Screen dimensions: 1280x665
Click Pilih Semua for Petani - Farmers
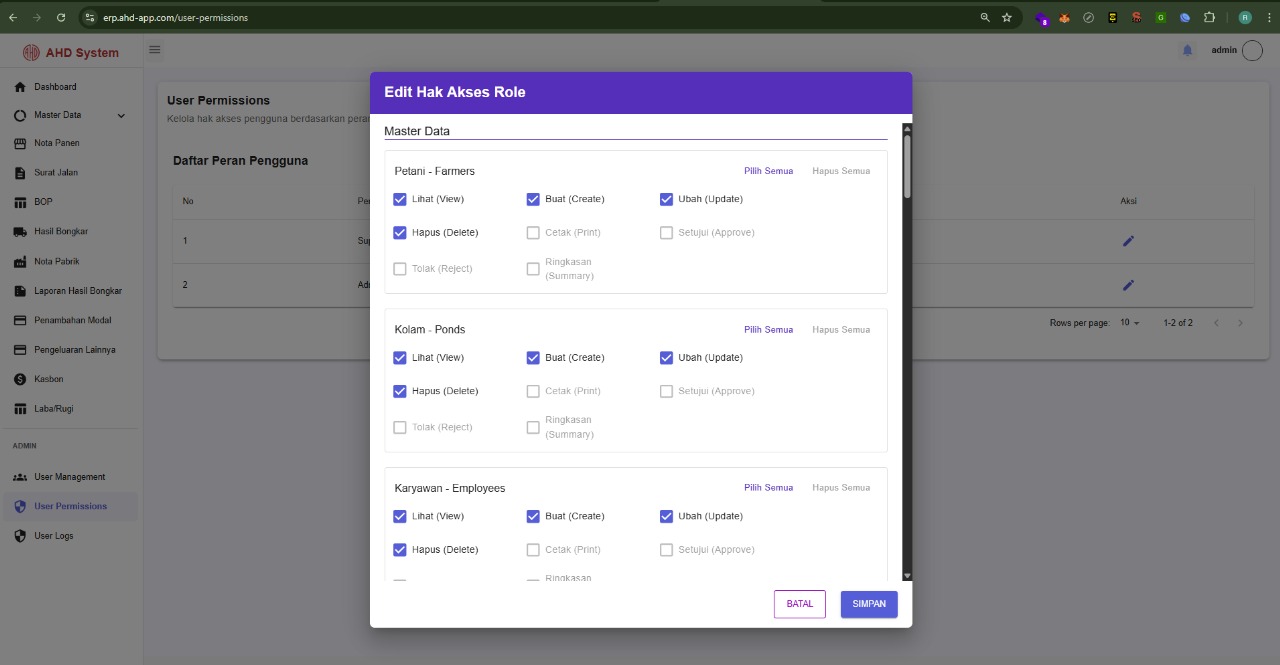[768, 171]
